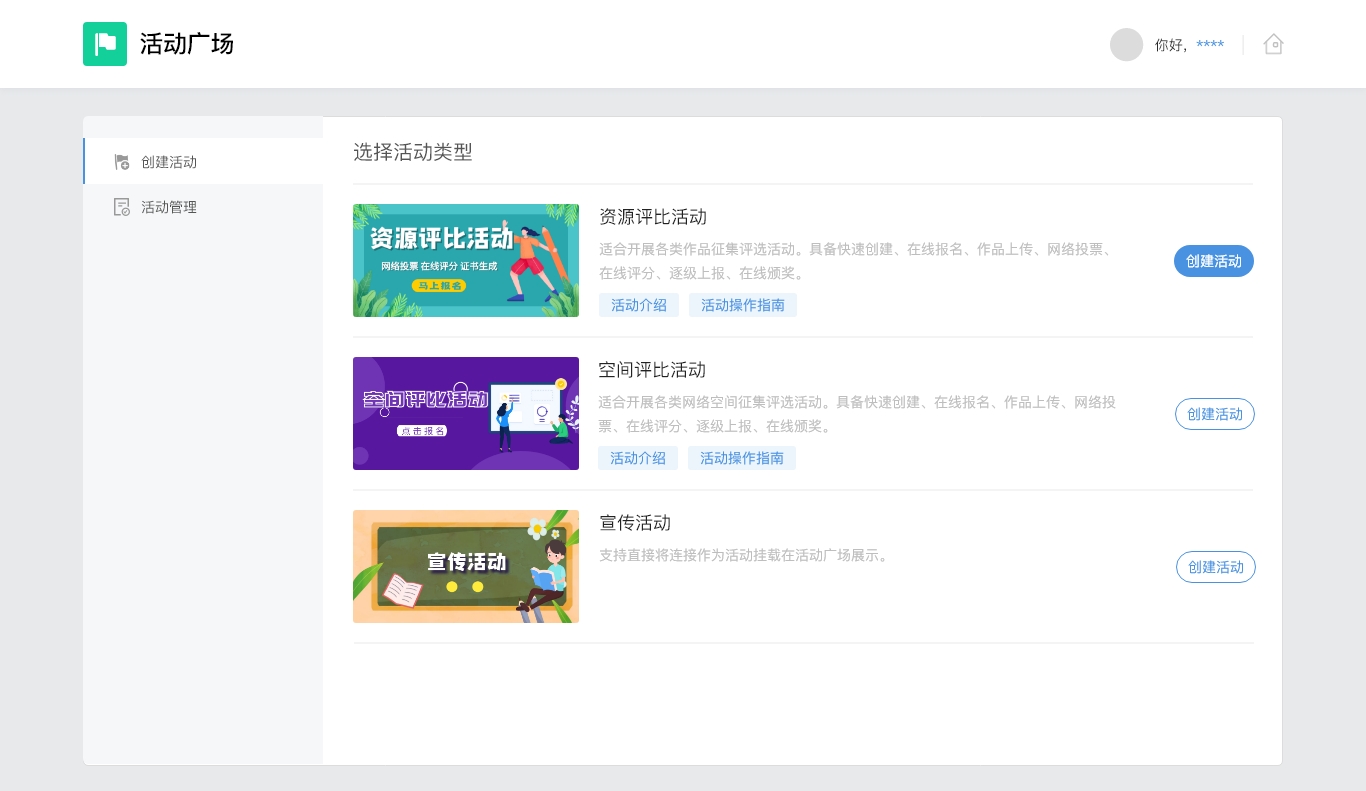Viewport: 1366px width, 791px height.
Task: Click 创建活动 button for 空间评比活动
Action: 1214,414
